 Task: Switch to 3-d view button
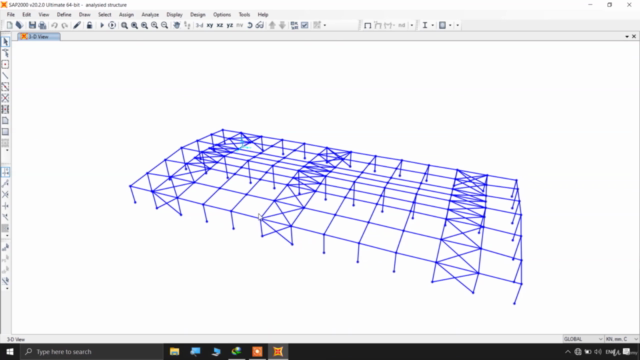coord(199,25)
